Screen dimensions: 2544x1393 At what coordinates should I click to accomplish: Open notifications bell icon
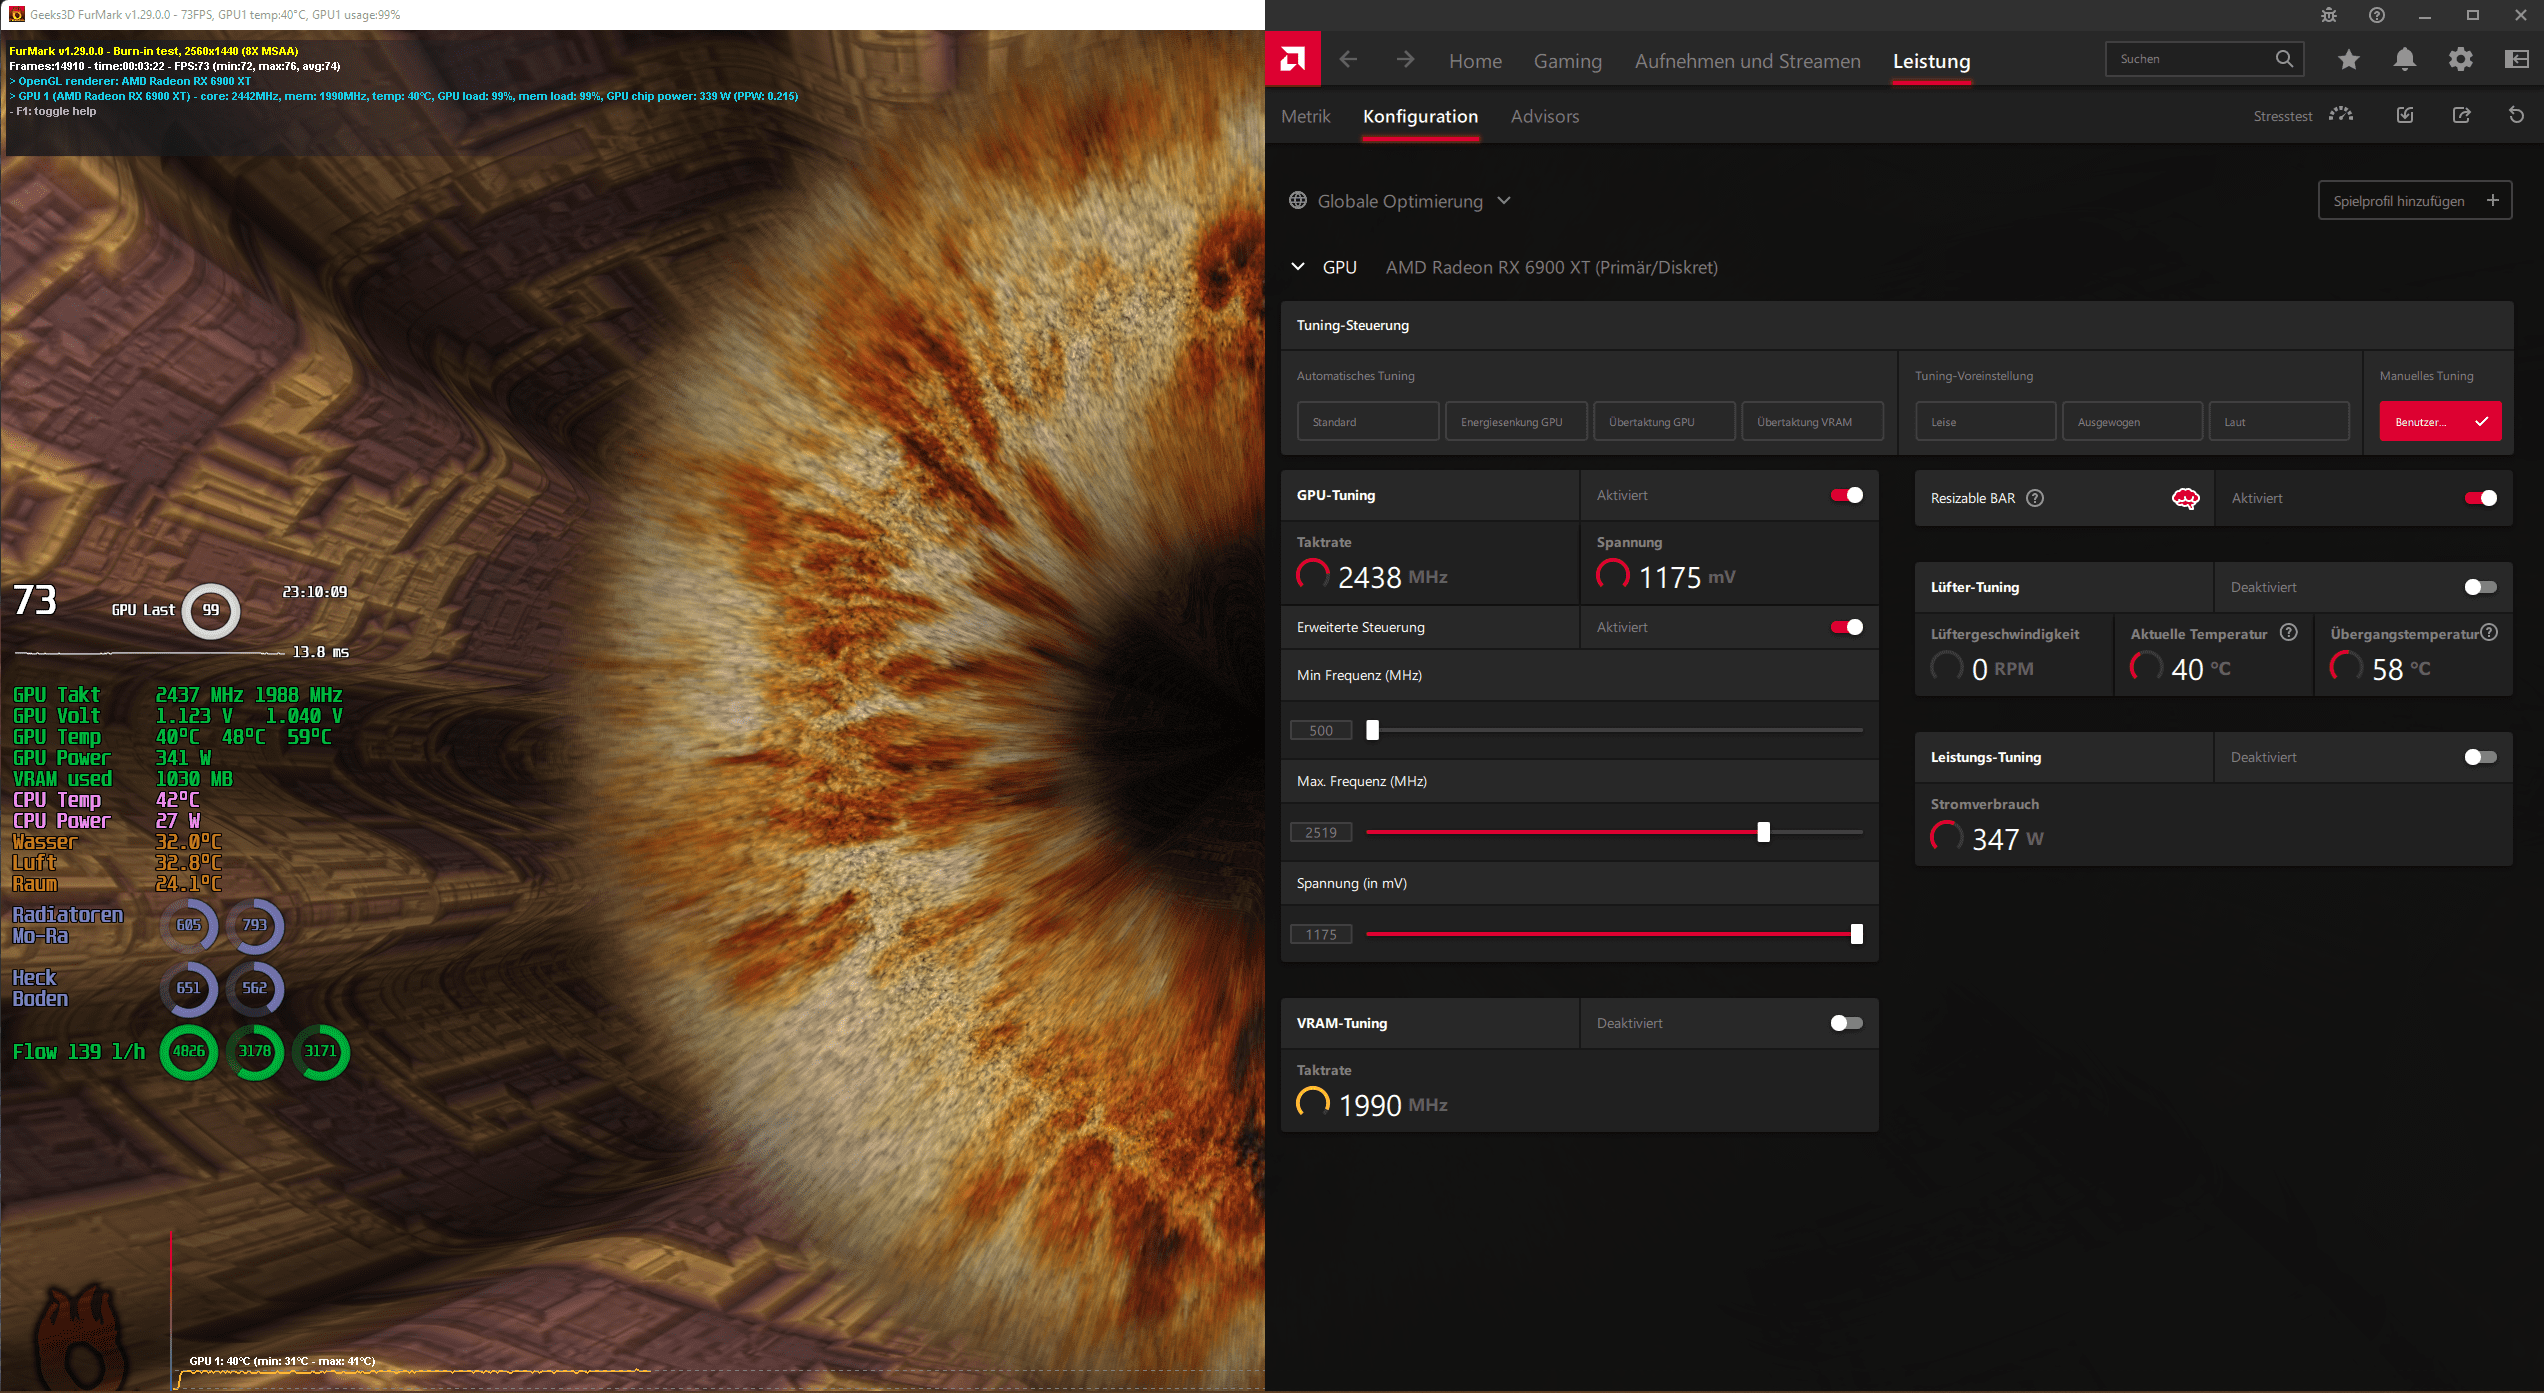pyautogui.click(x=2405, y=60)
